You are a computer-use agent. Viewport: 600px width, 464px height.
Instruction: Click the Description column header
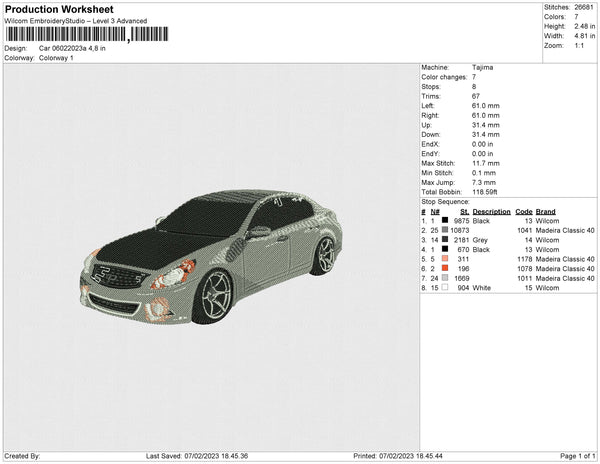491,212
